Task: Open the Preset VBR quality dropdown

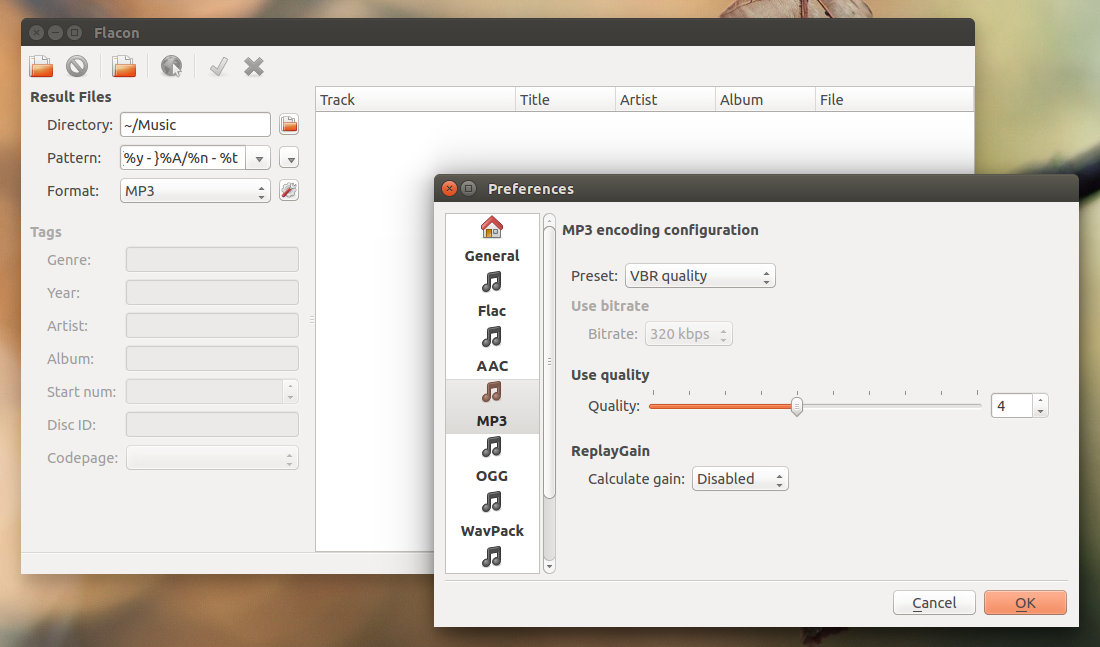Action: 700,276
